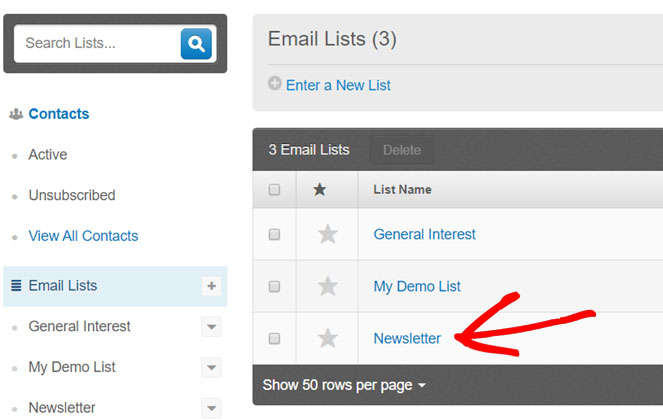The image size is (663, 420).
Task: Open the Newsletter list link
Action: [407, 339]
